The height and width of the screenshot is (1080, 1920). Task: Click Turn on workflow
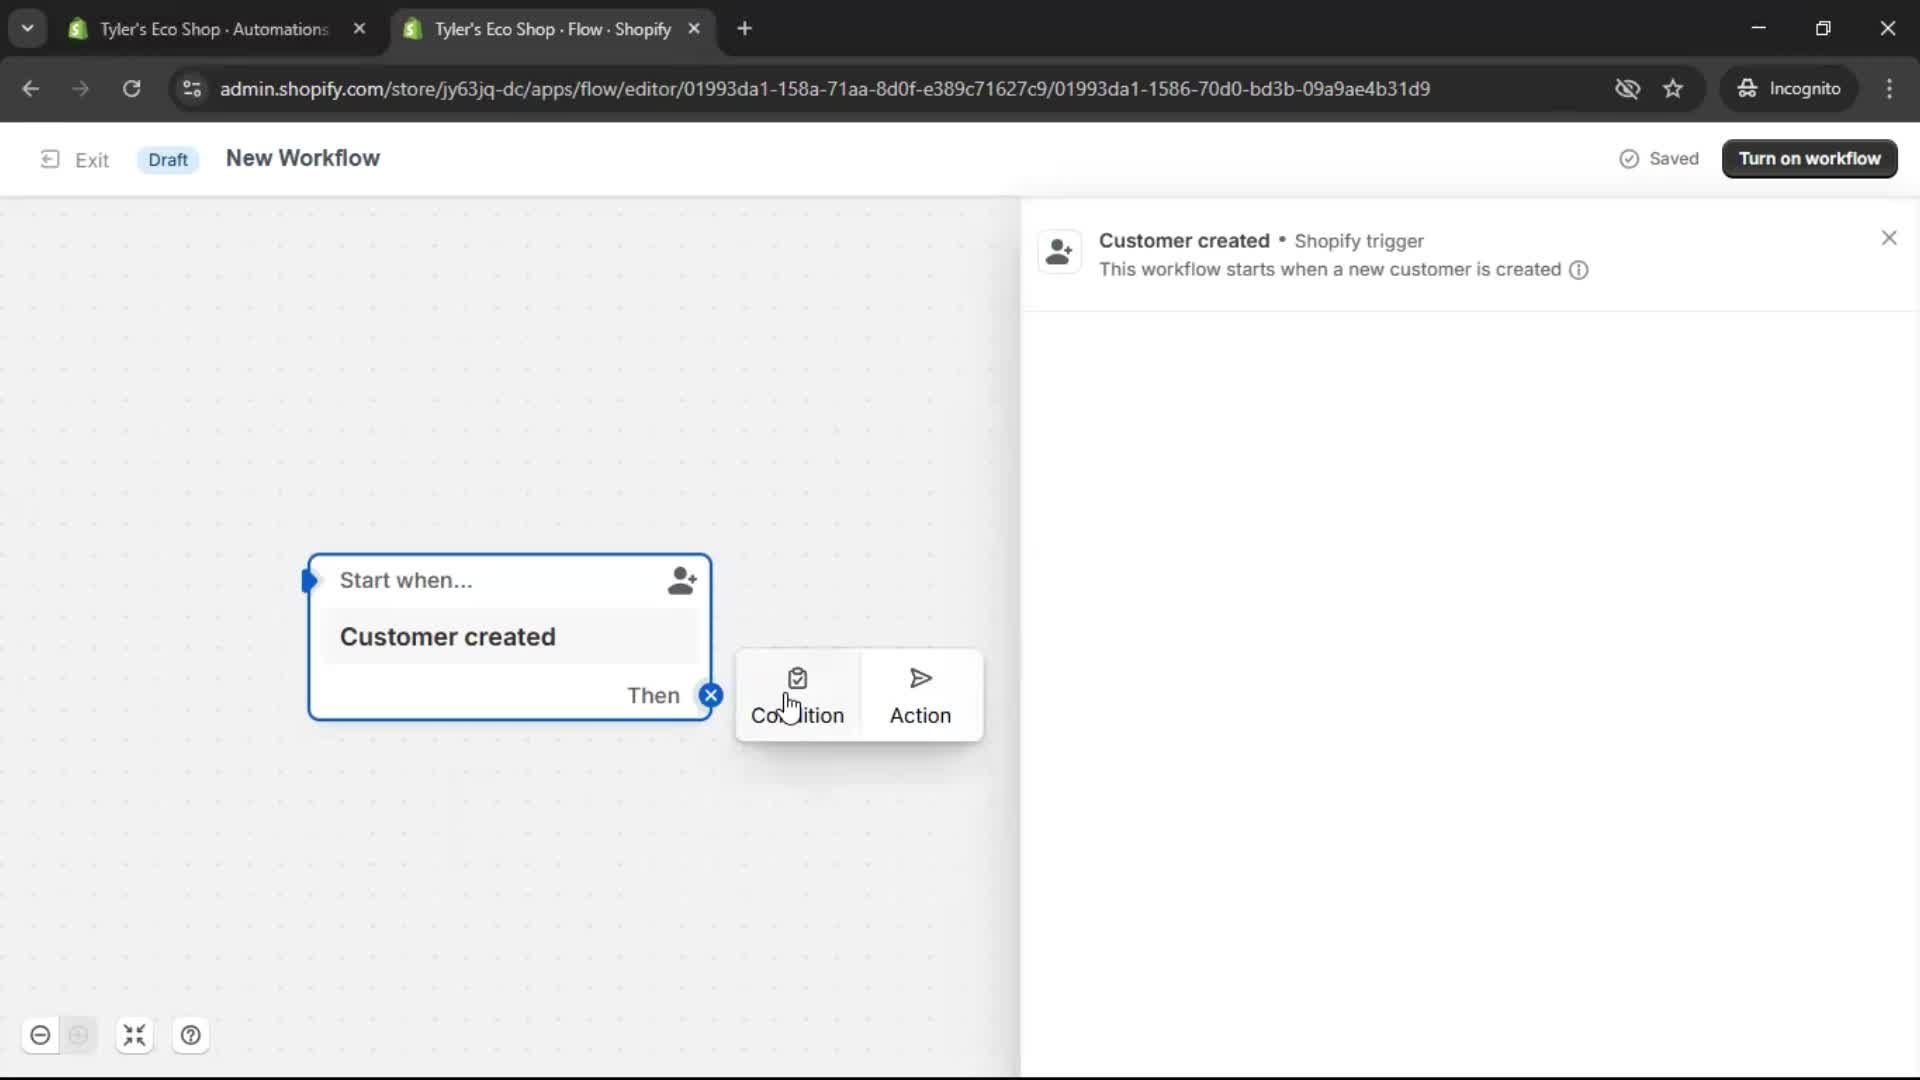1810,158
